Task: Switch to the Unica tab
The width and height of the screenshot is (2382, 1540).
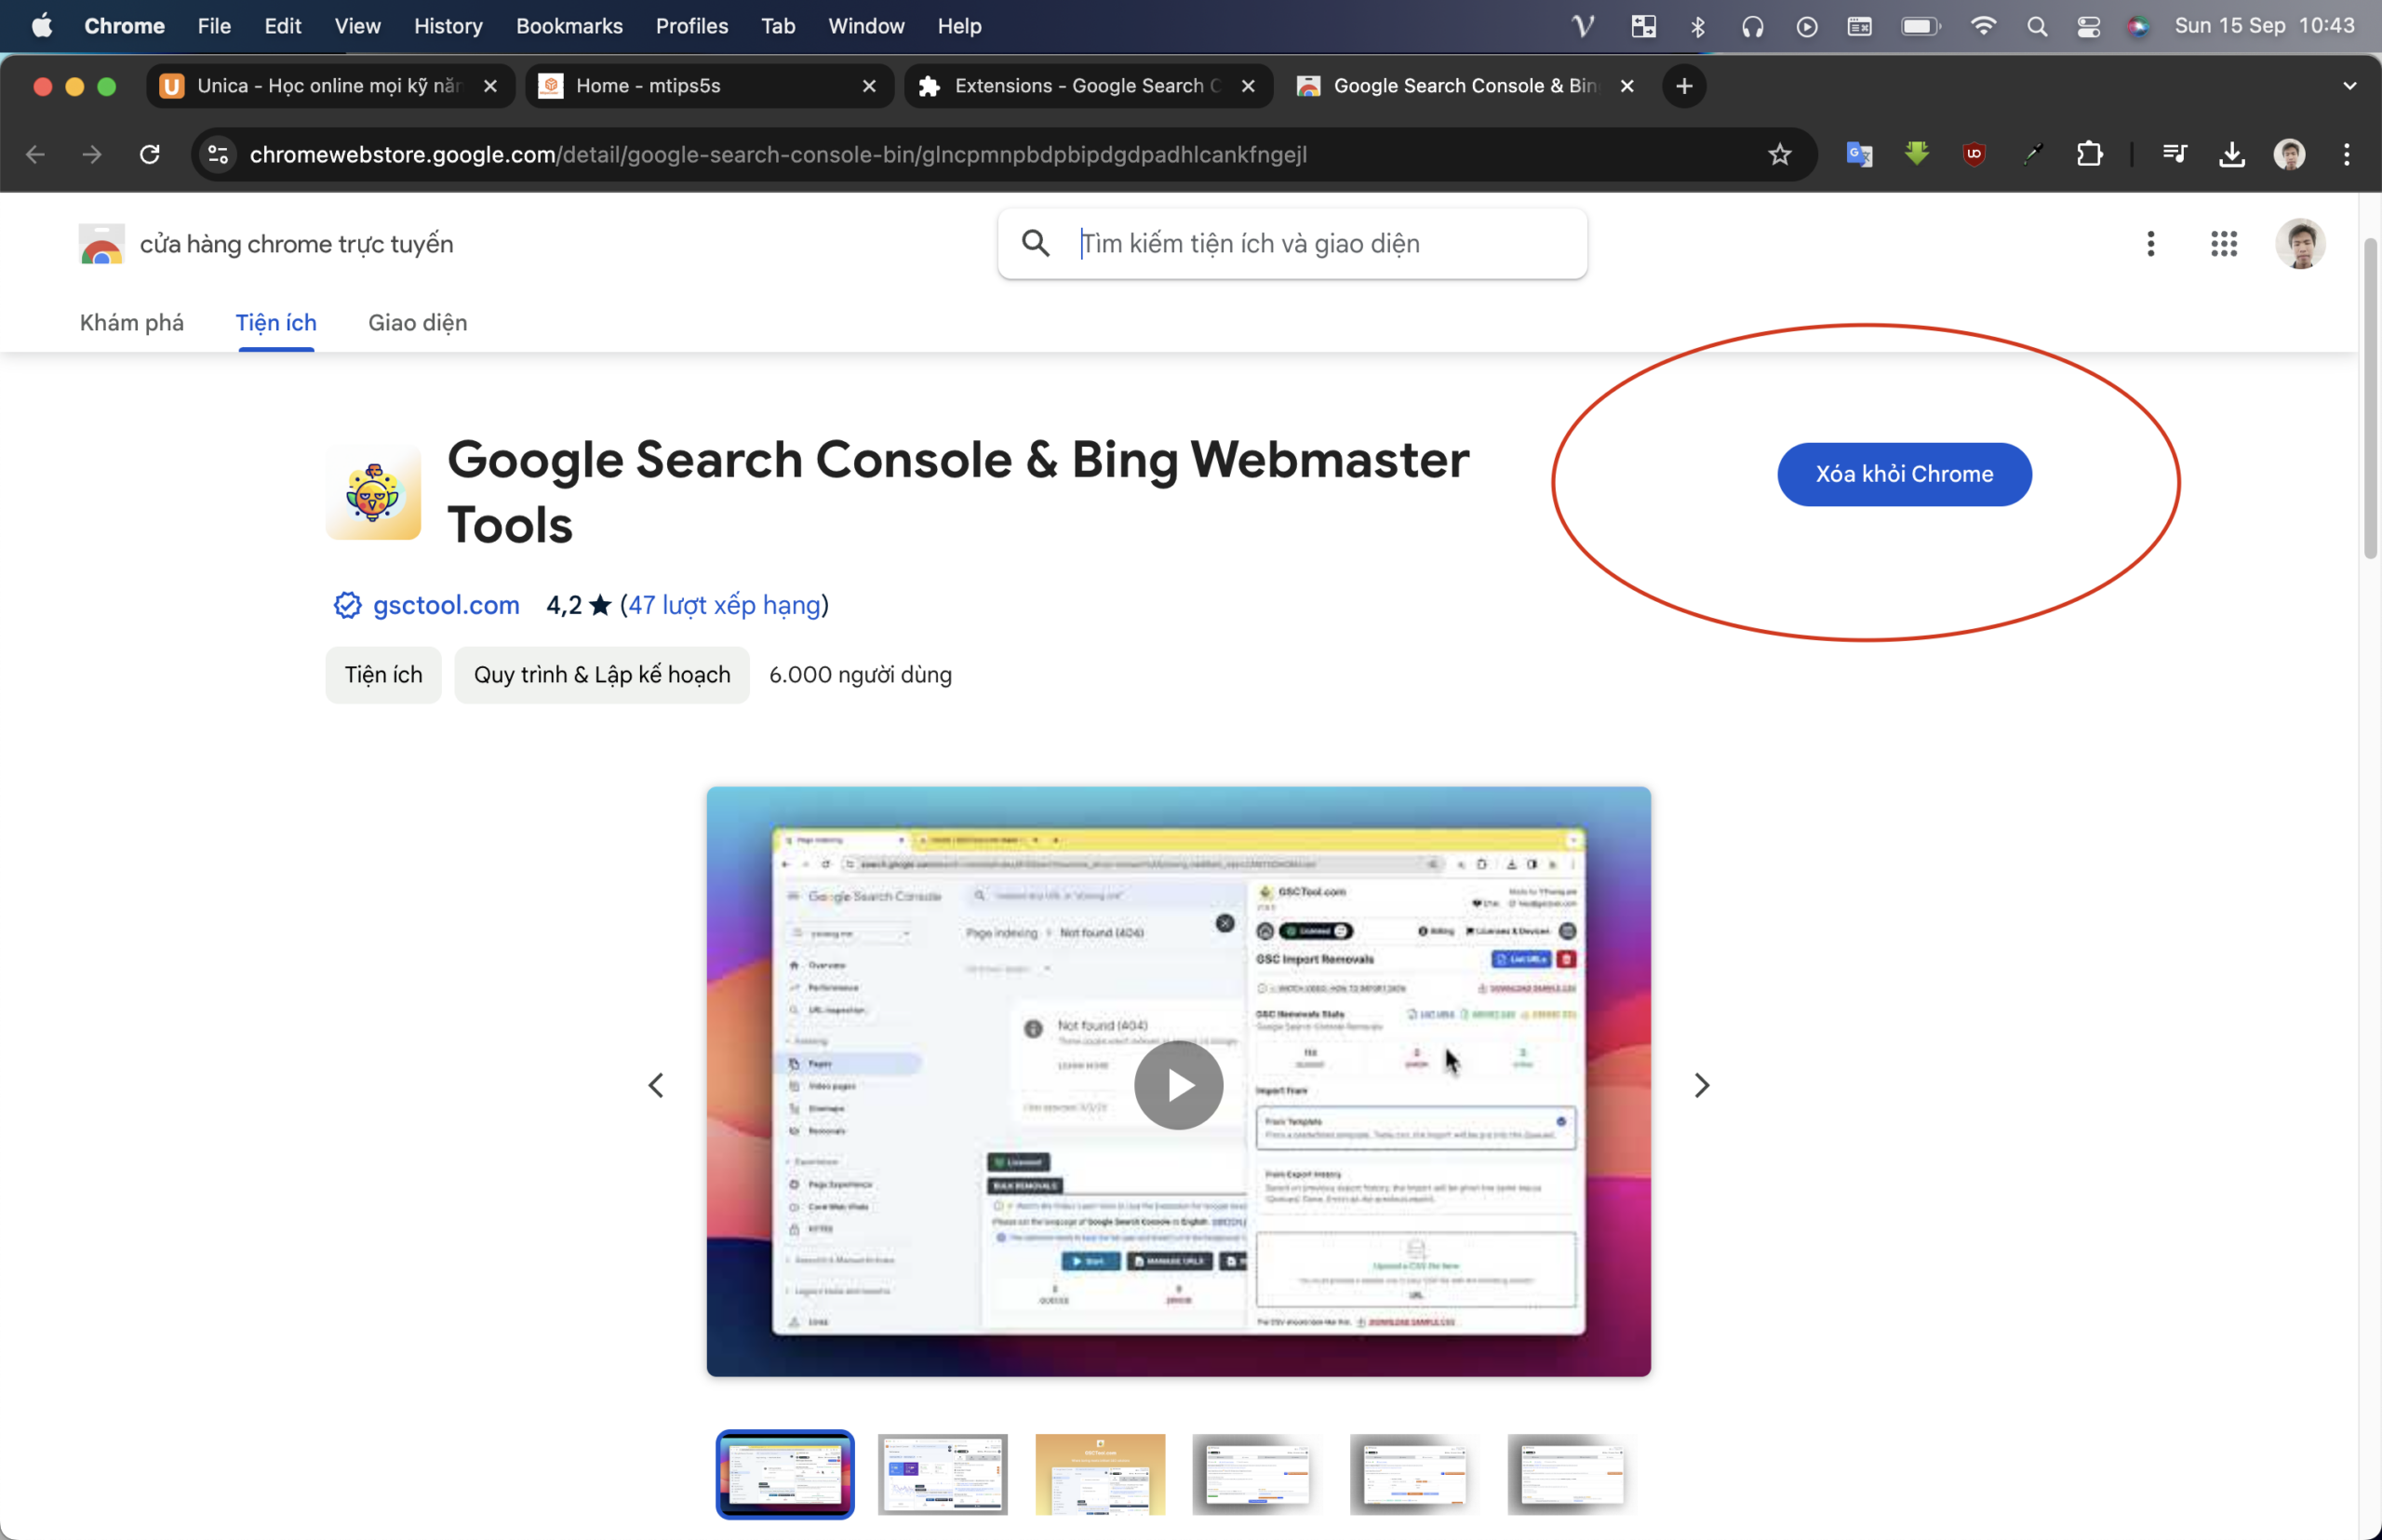Action: pos(330,86)
